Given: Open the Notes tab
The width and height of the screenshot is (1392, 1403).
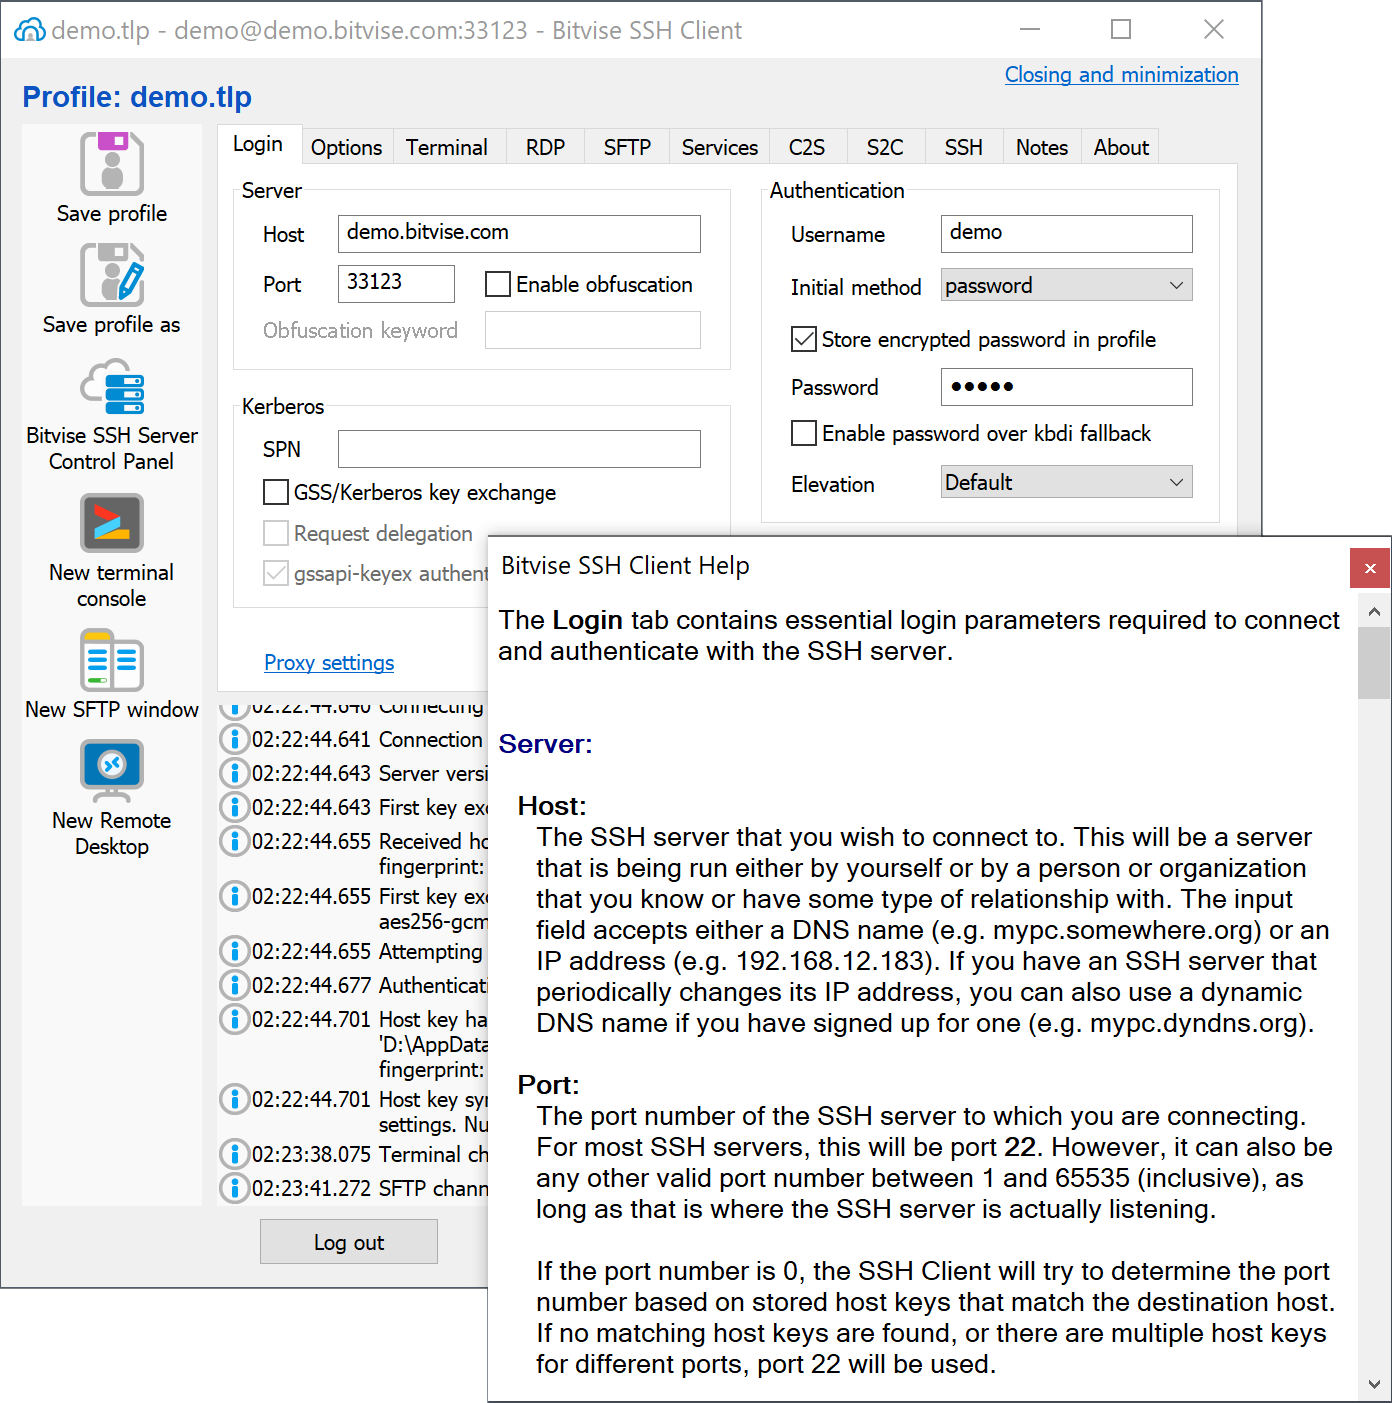Looking at the screenshot, I should coord(1042,147).
